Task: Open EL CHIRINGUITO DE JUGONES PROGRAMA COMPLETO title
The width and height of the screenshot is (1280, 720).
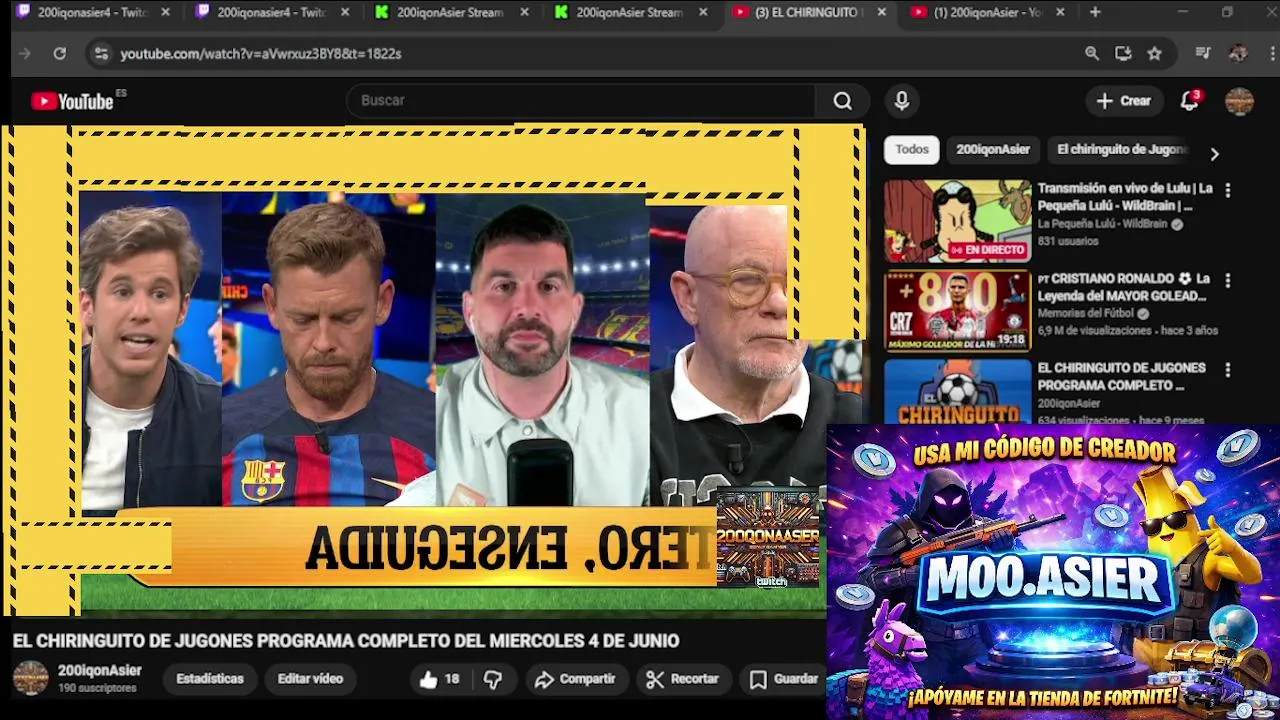Action: [1121, 376]
